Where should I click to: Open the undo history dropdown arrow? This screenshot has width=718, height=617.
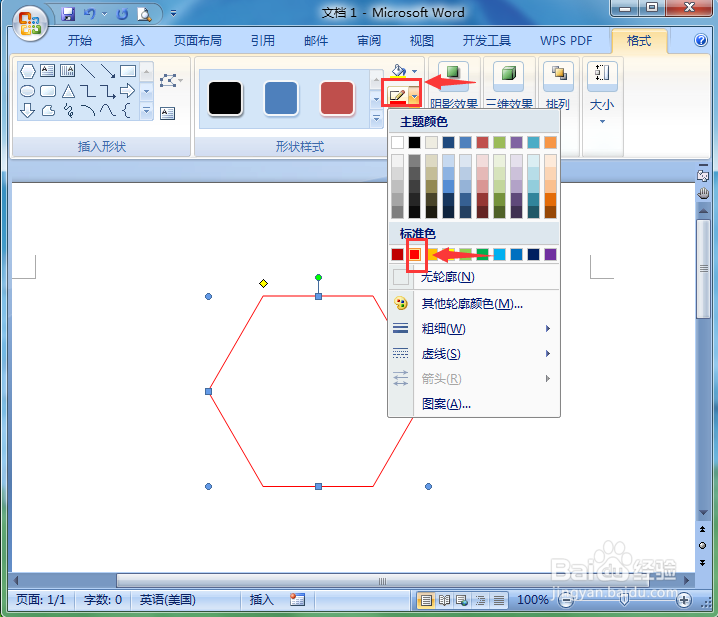click(104, 14)
